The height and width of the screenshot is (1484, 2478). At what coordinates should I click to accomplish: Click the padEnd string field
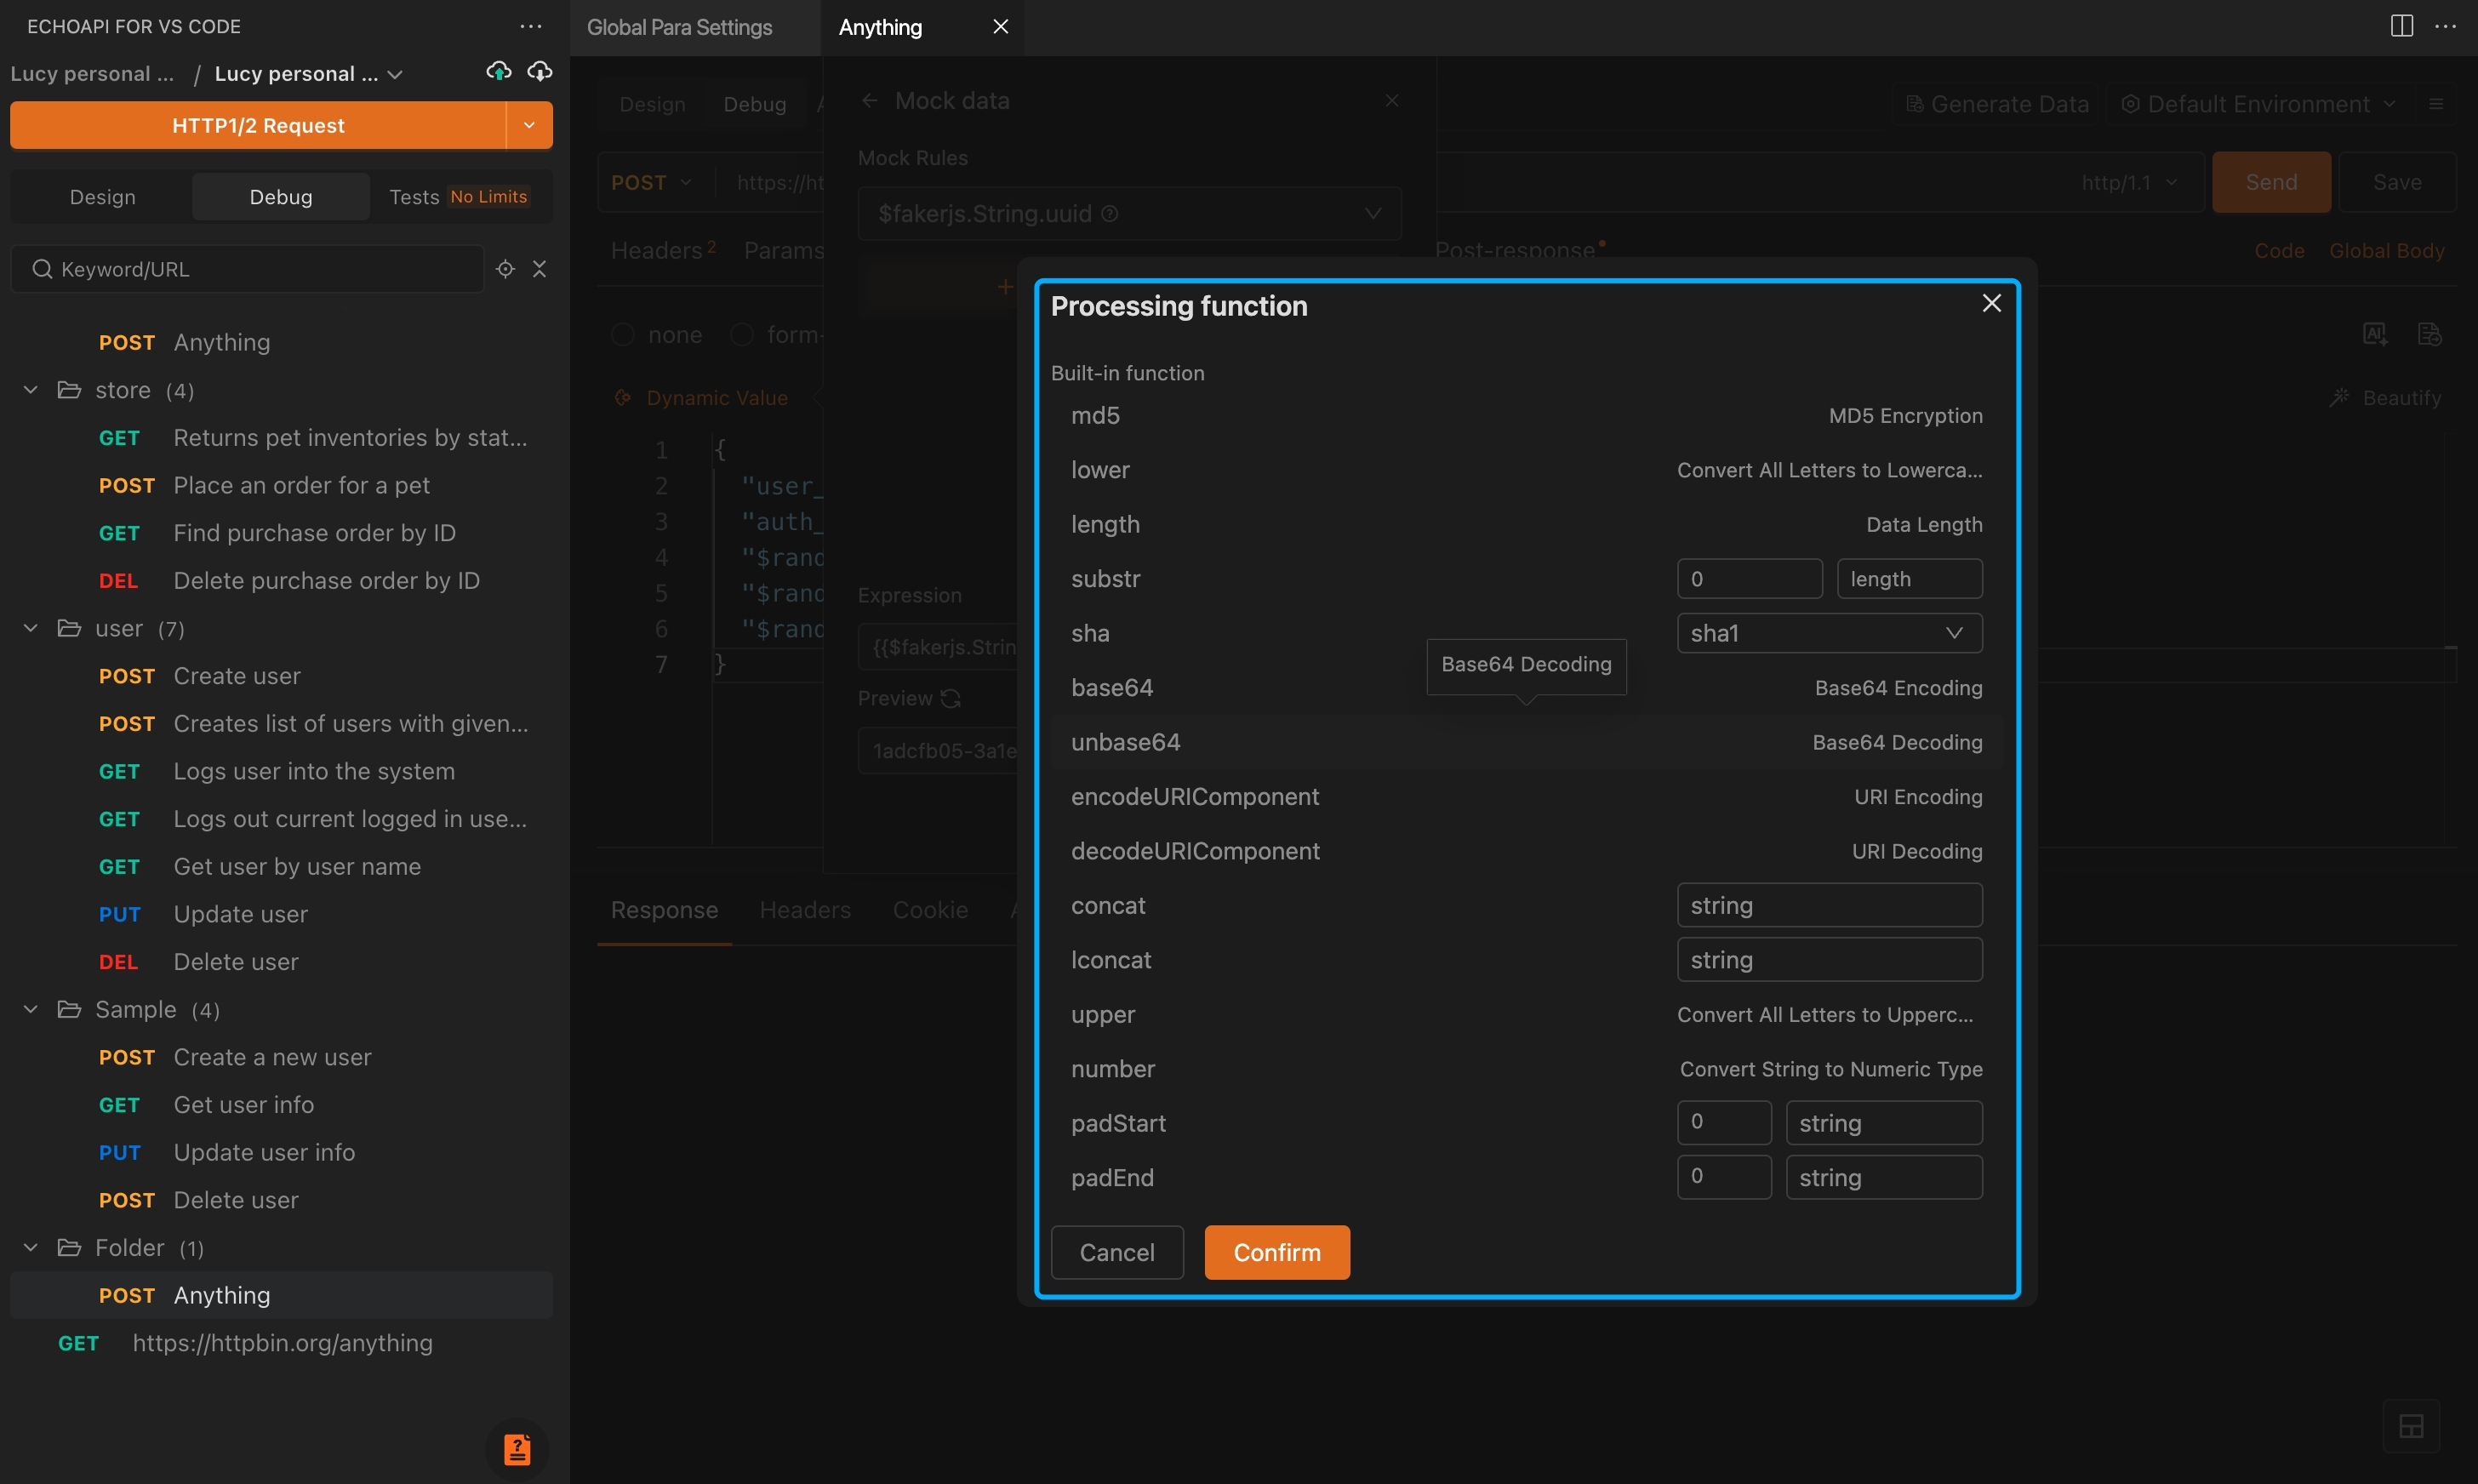point(1884,1178)
